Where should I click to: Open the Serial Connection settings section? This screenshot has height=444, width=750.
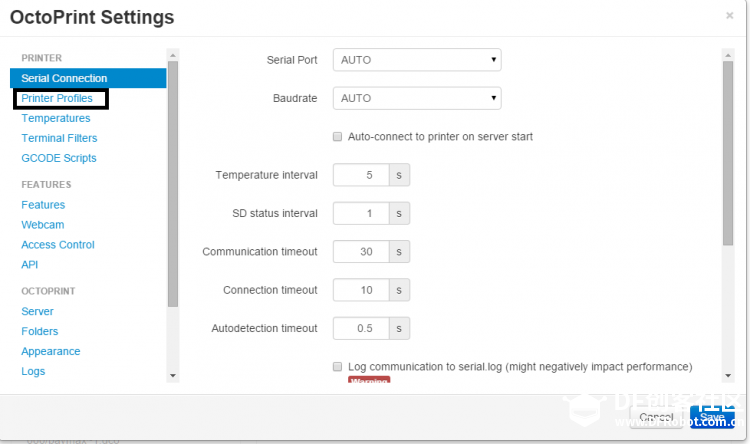[x=88, y=78]
